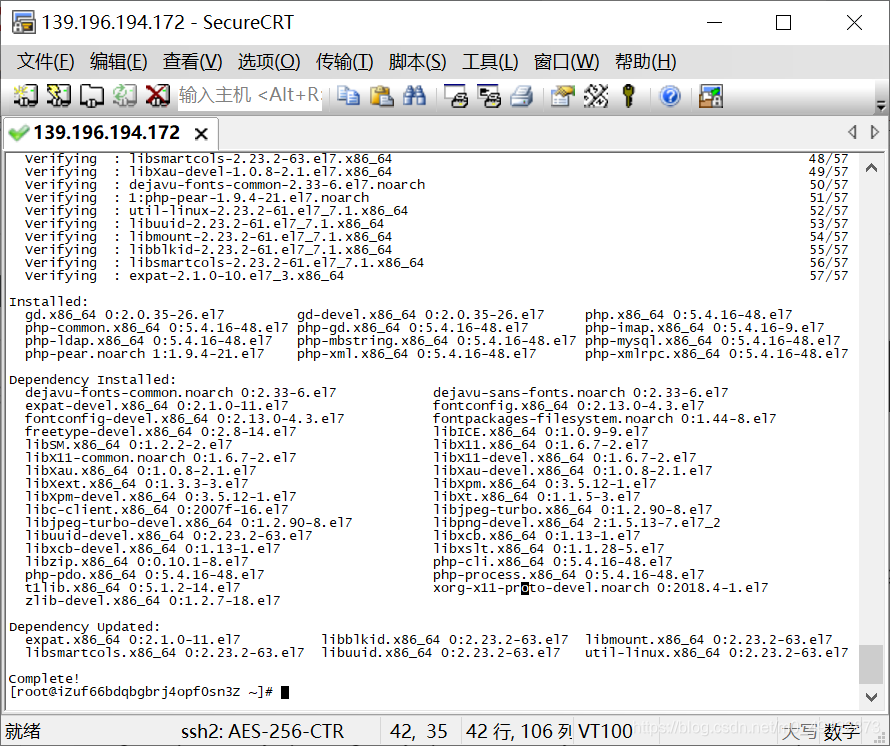The height and width of the screenshot is (746, 890).
Task: Click green connected checkmark on session tab
Action: tap(19, 133)
